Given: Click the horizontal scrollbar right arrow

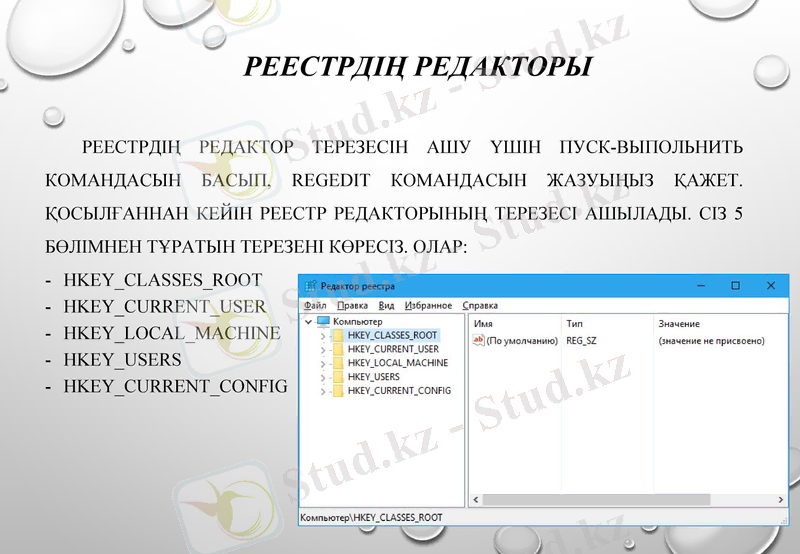Looking at the screenshot, I should click(781, 500).
